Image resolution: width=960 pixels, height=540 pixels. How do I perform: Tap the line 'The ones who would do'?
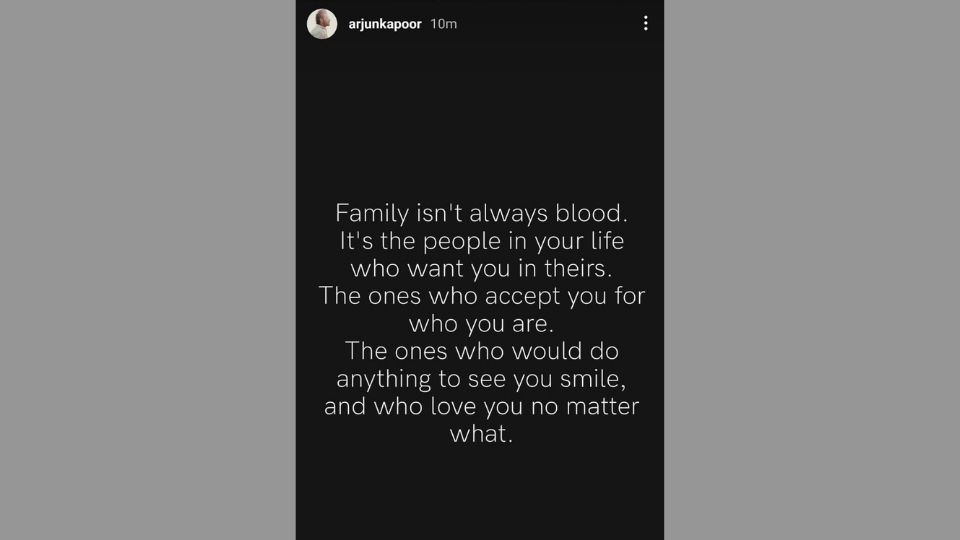point(481,351)
